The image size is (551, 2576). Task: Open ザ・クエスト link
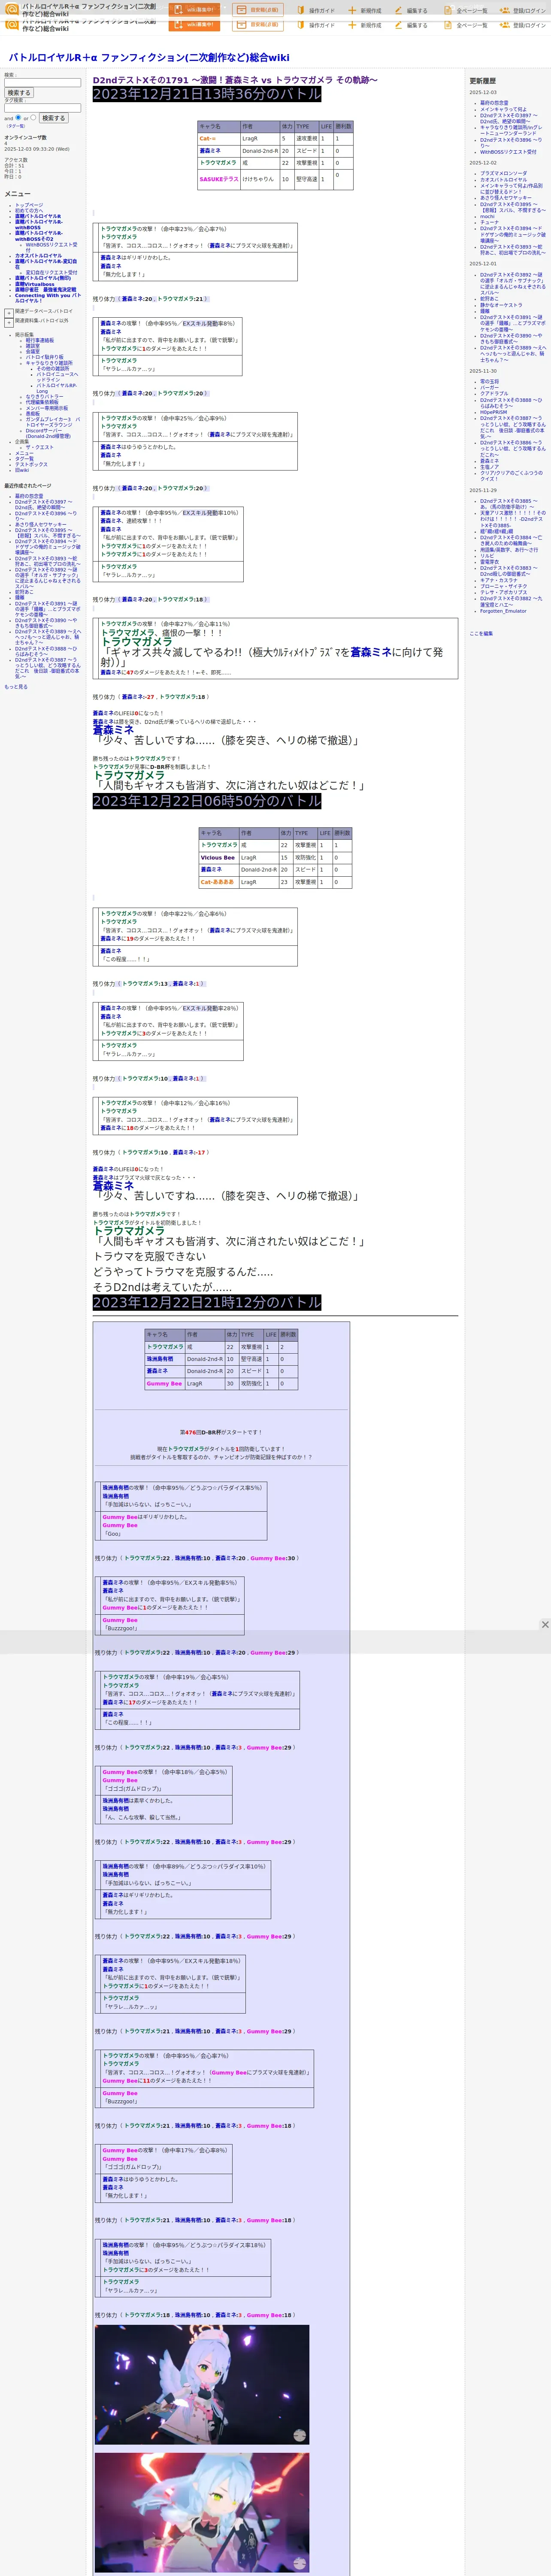coord(40,447)
